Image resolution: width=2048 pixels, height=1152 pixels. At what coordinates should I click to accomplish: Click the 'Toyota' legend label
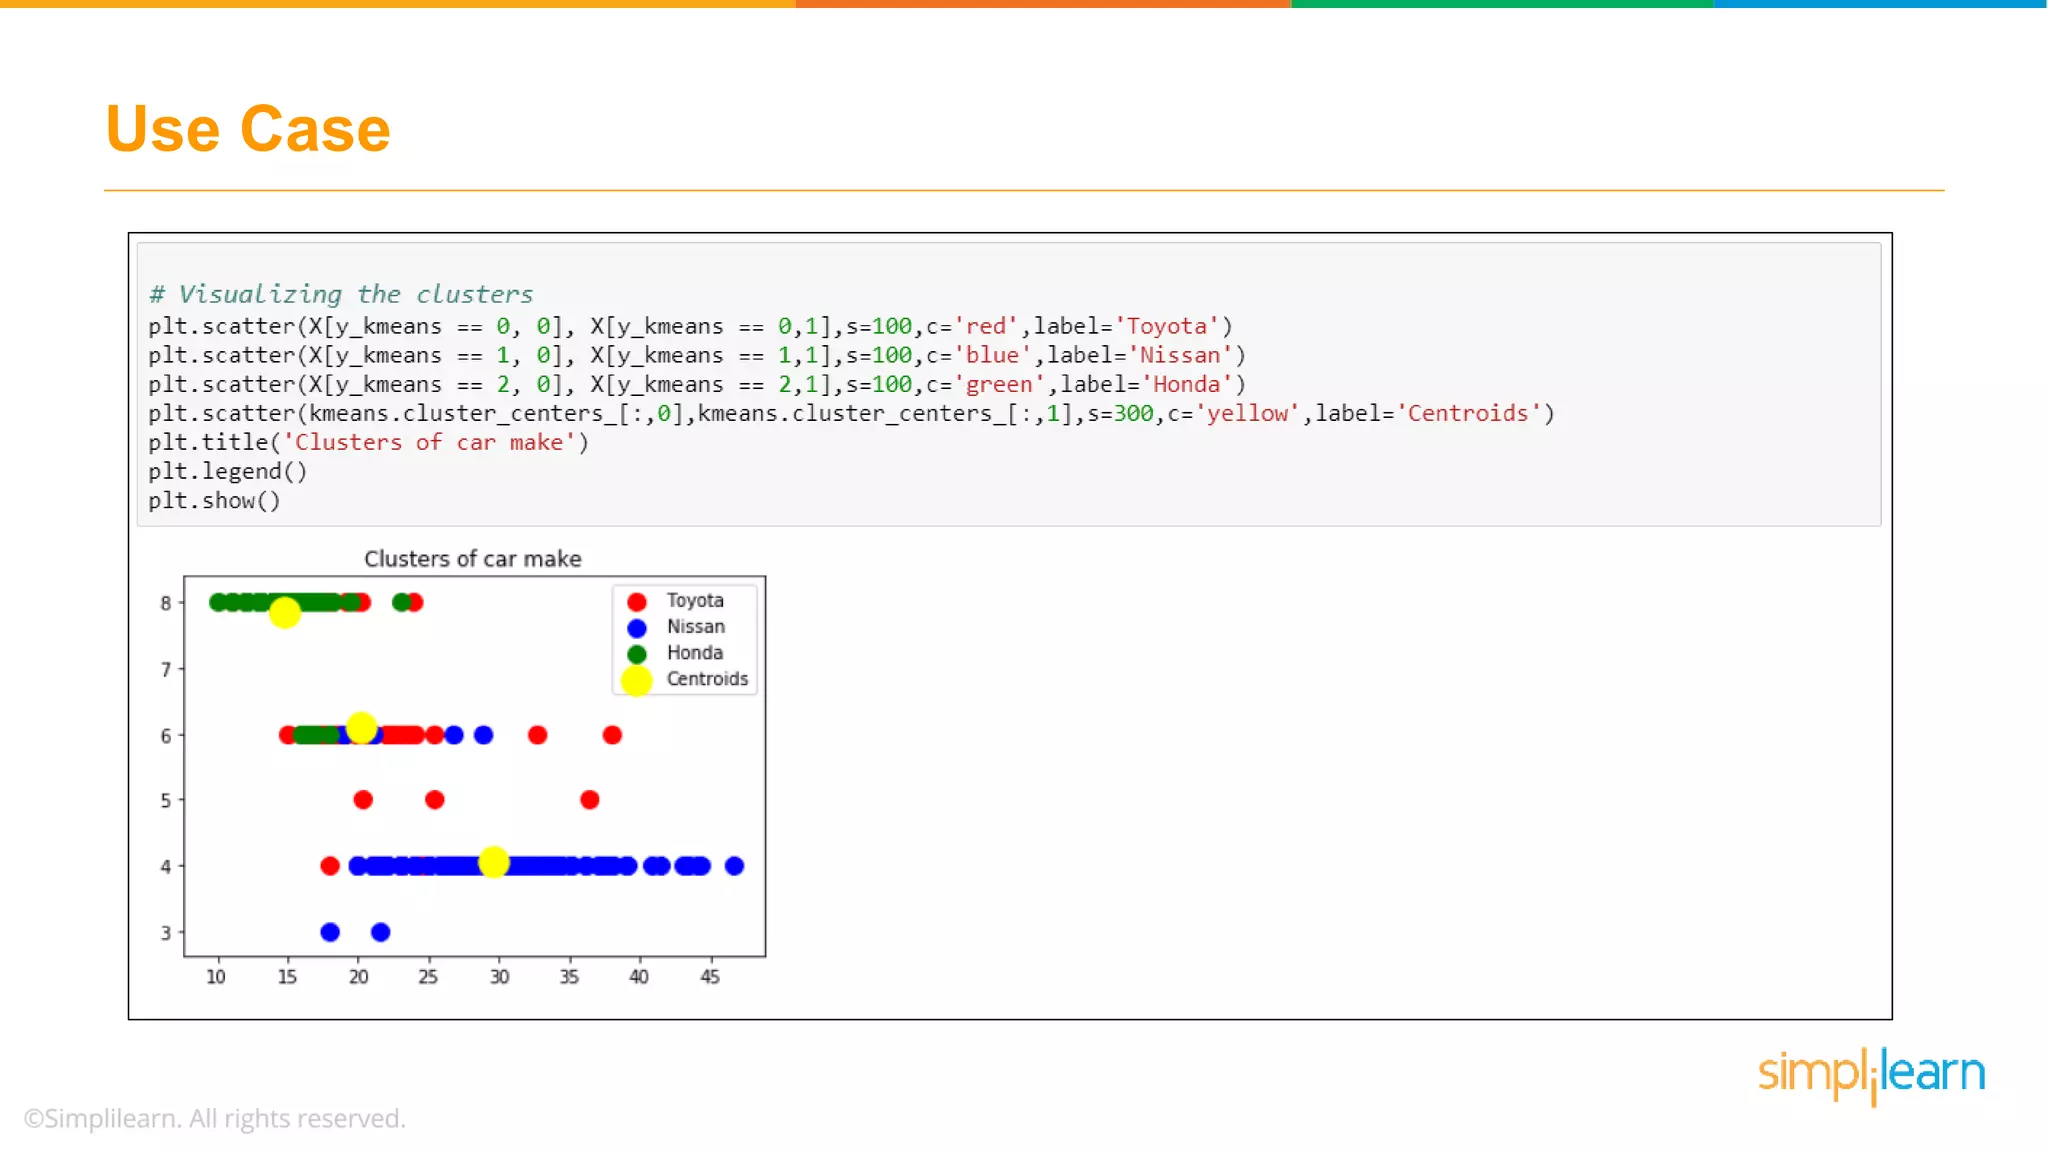click(695, 601)
